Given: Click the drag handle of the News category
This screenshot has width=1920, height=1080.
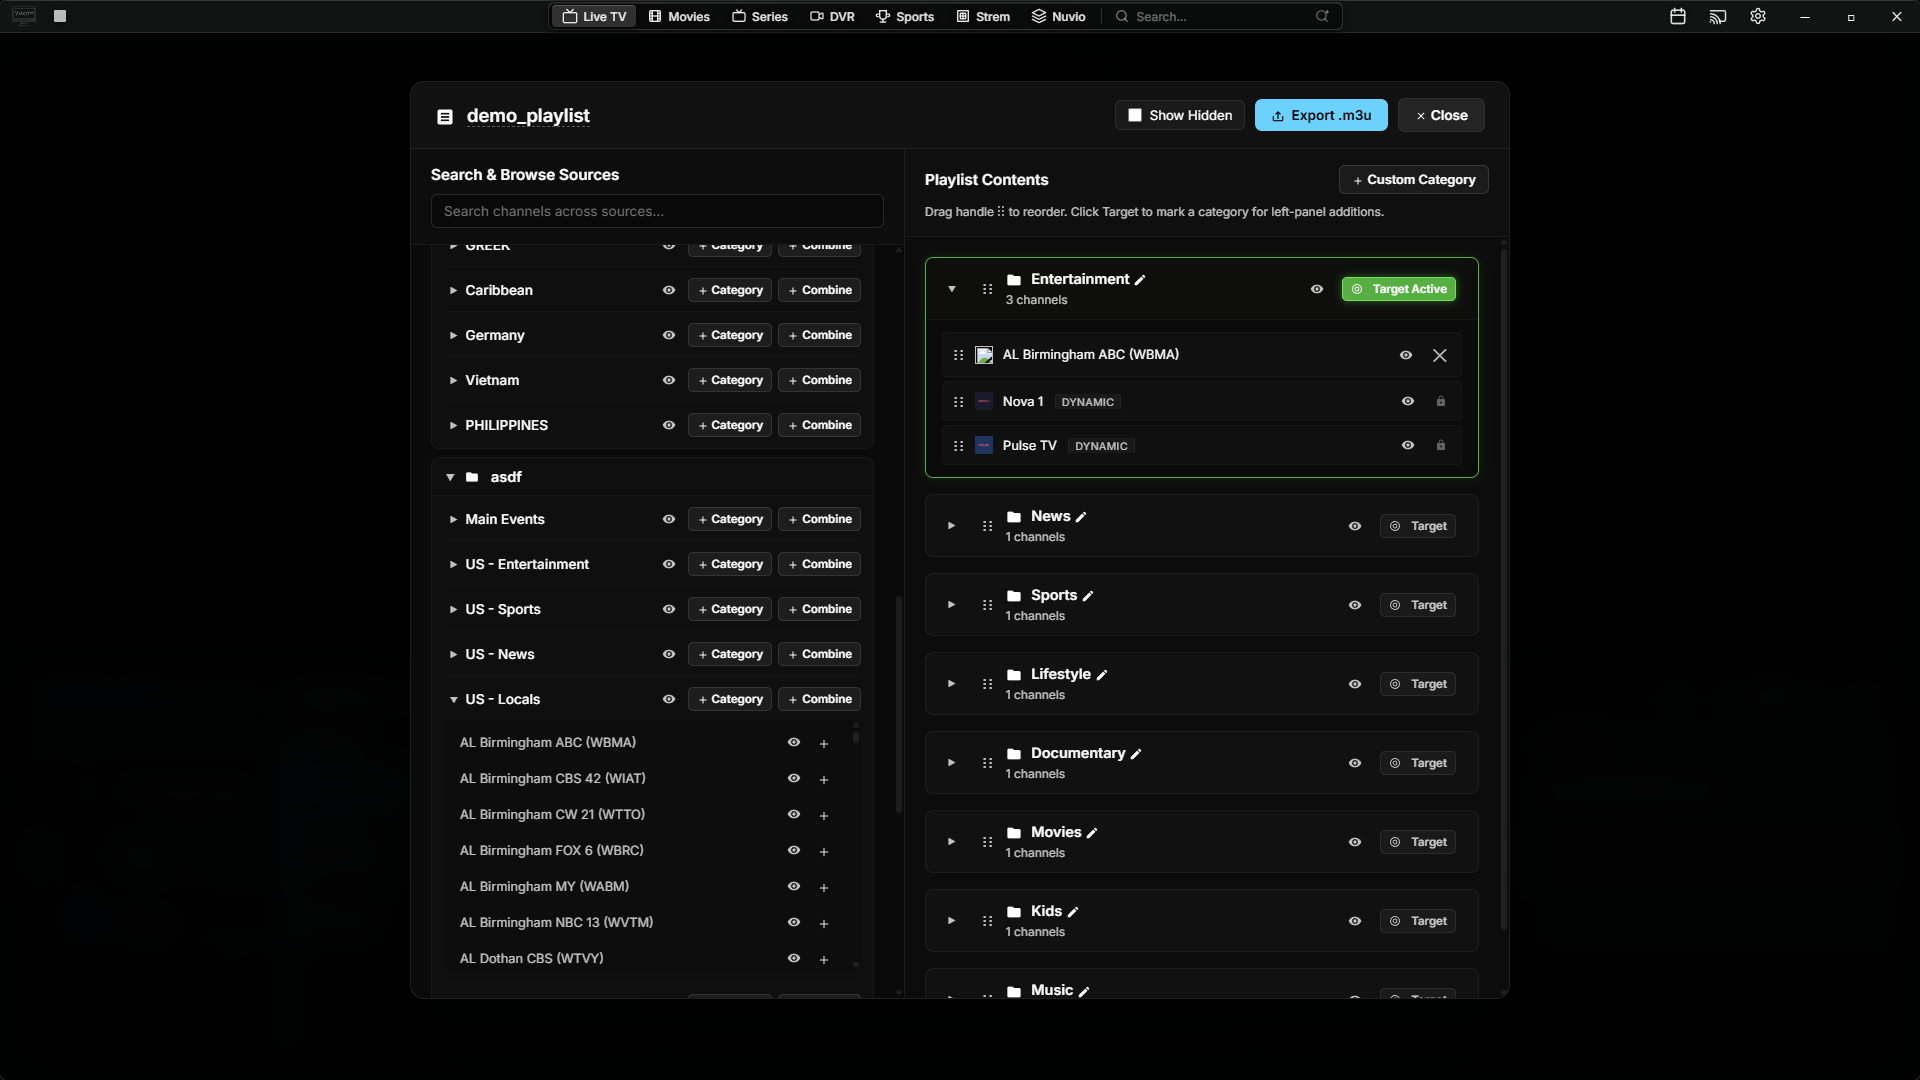Looking at the screenshot, I should click(987, 526).
